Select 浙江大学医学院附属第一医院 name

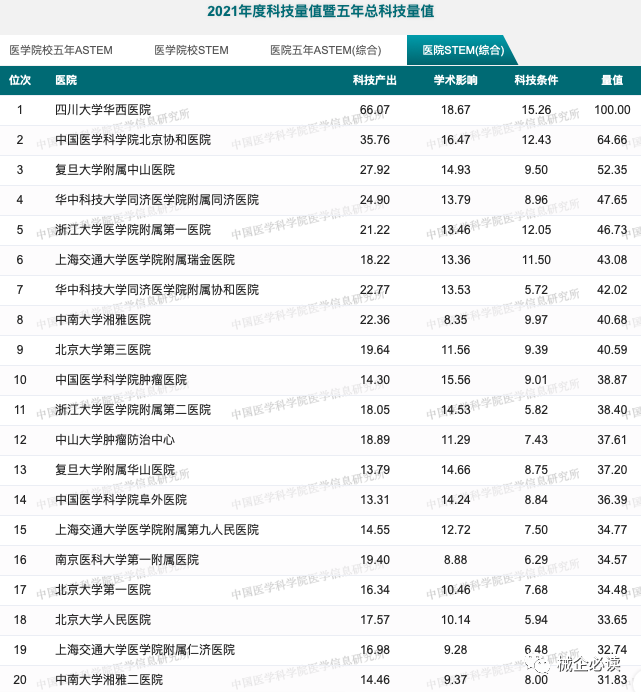pyautogui.click(x=133, y=229)
